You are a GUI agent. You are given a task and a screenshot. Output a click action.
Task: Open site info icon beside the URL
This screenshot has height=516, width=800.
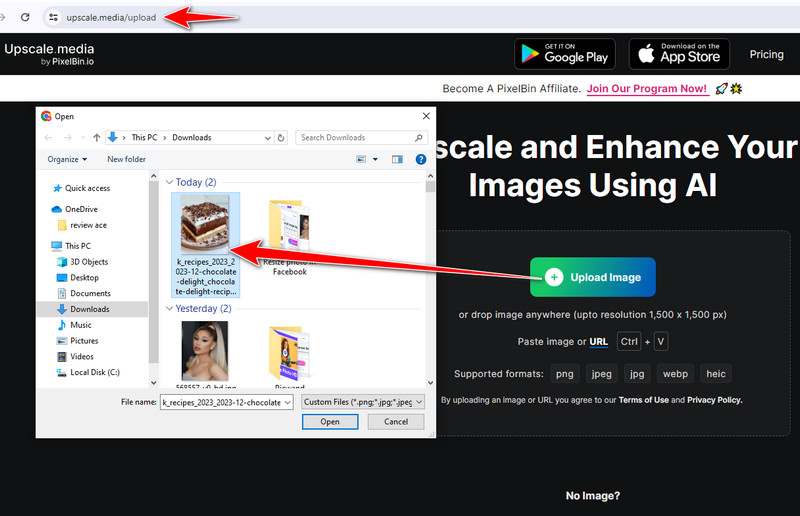53,17
